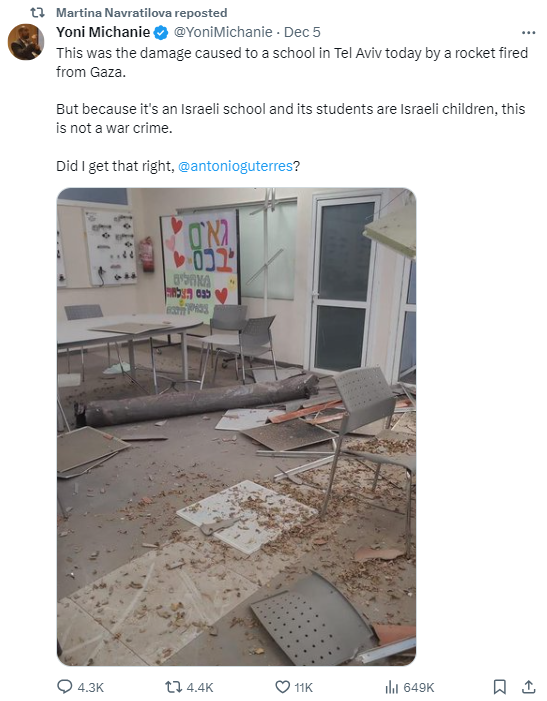Click the repost arrows icon below the photo
The width and height of the screenshot is (547, 701).
pos(172,687)
